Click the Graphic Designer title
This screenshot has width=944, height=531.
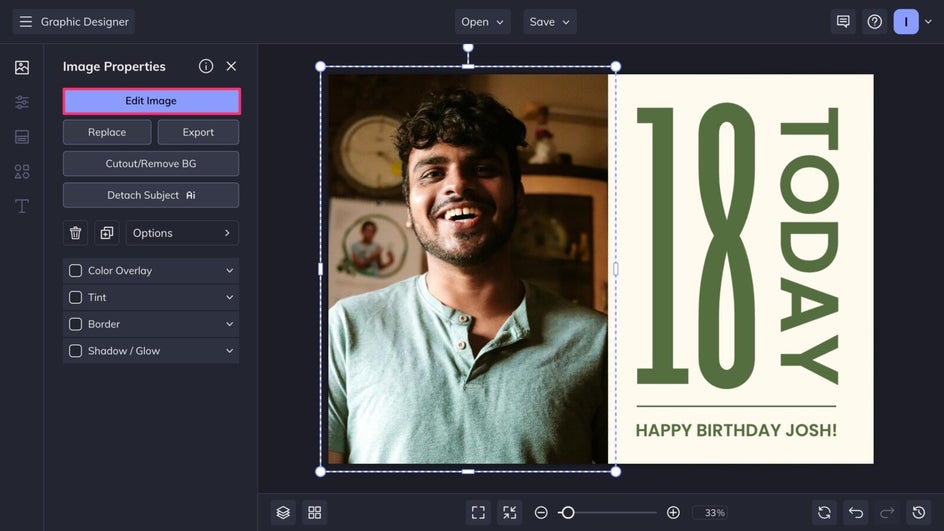85,22
